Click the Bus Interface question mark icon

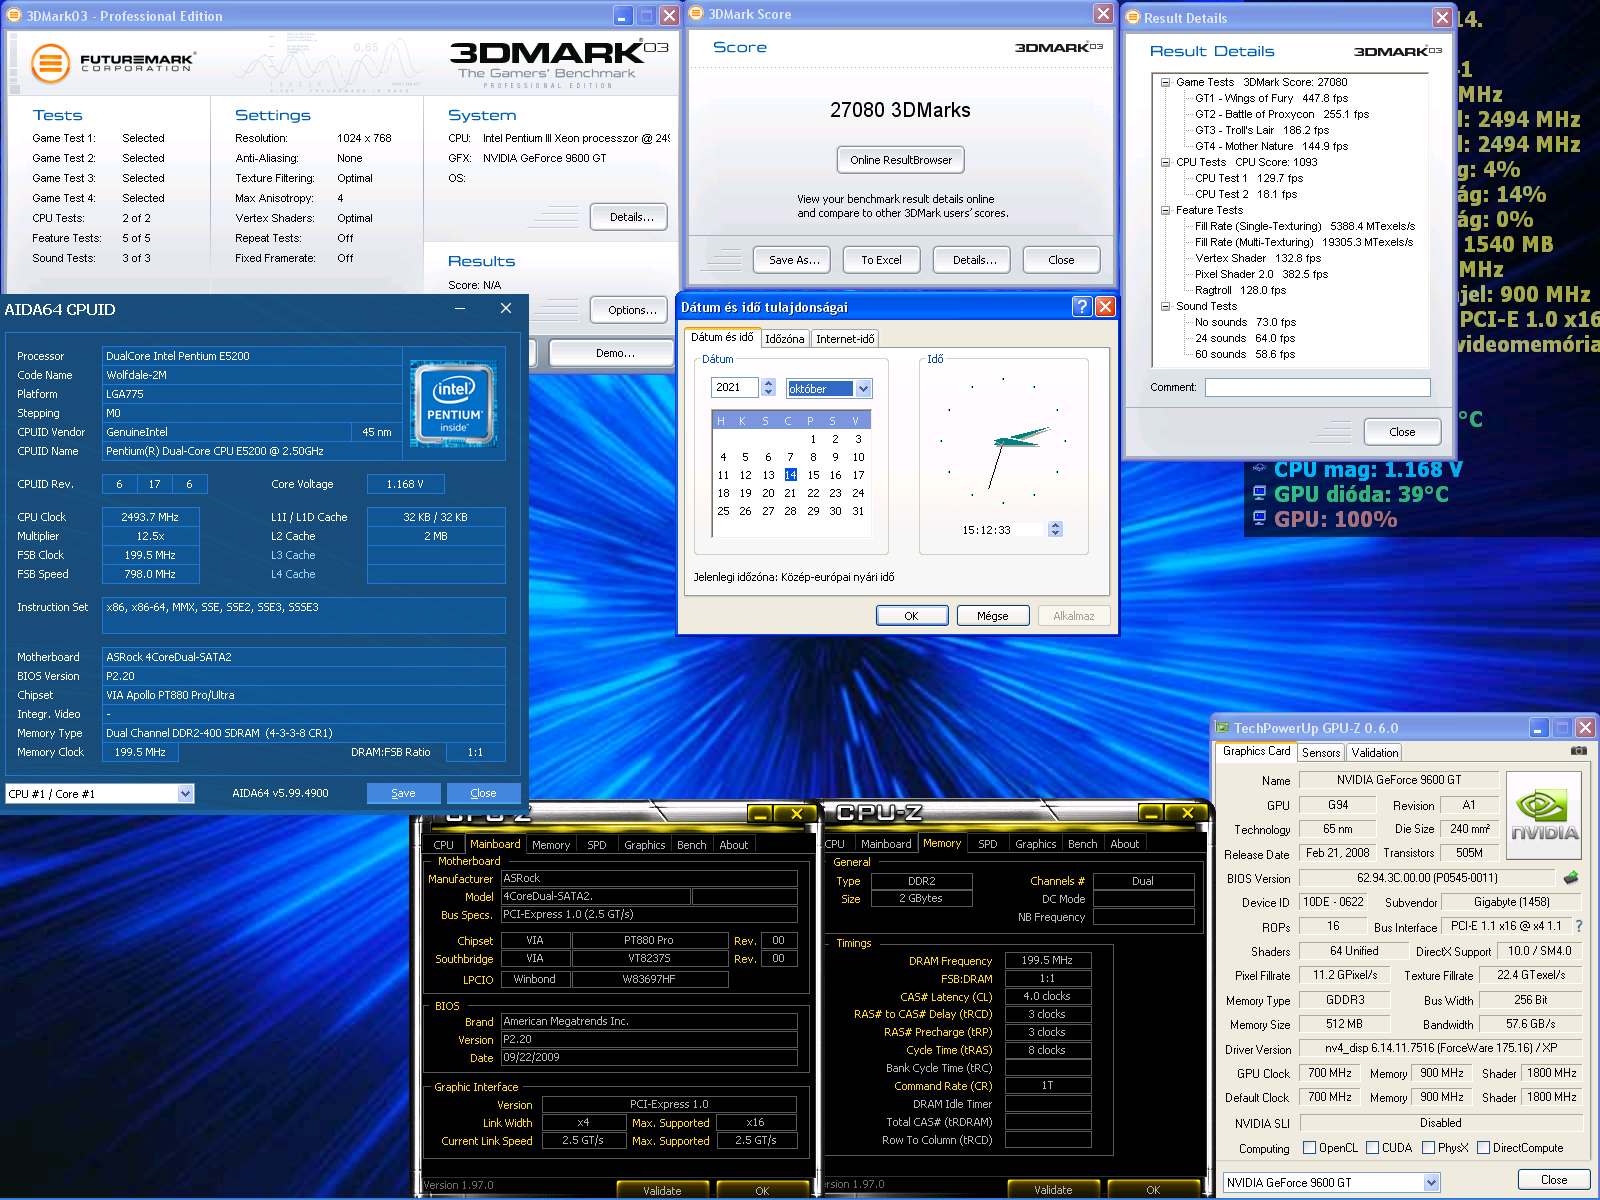1579,926
